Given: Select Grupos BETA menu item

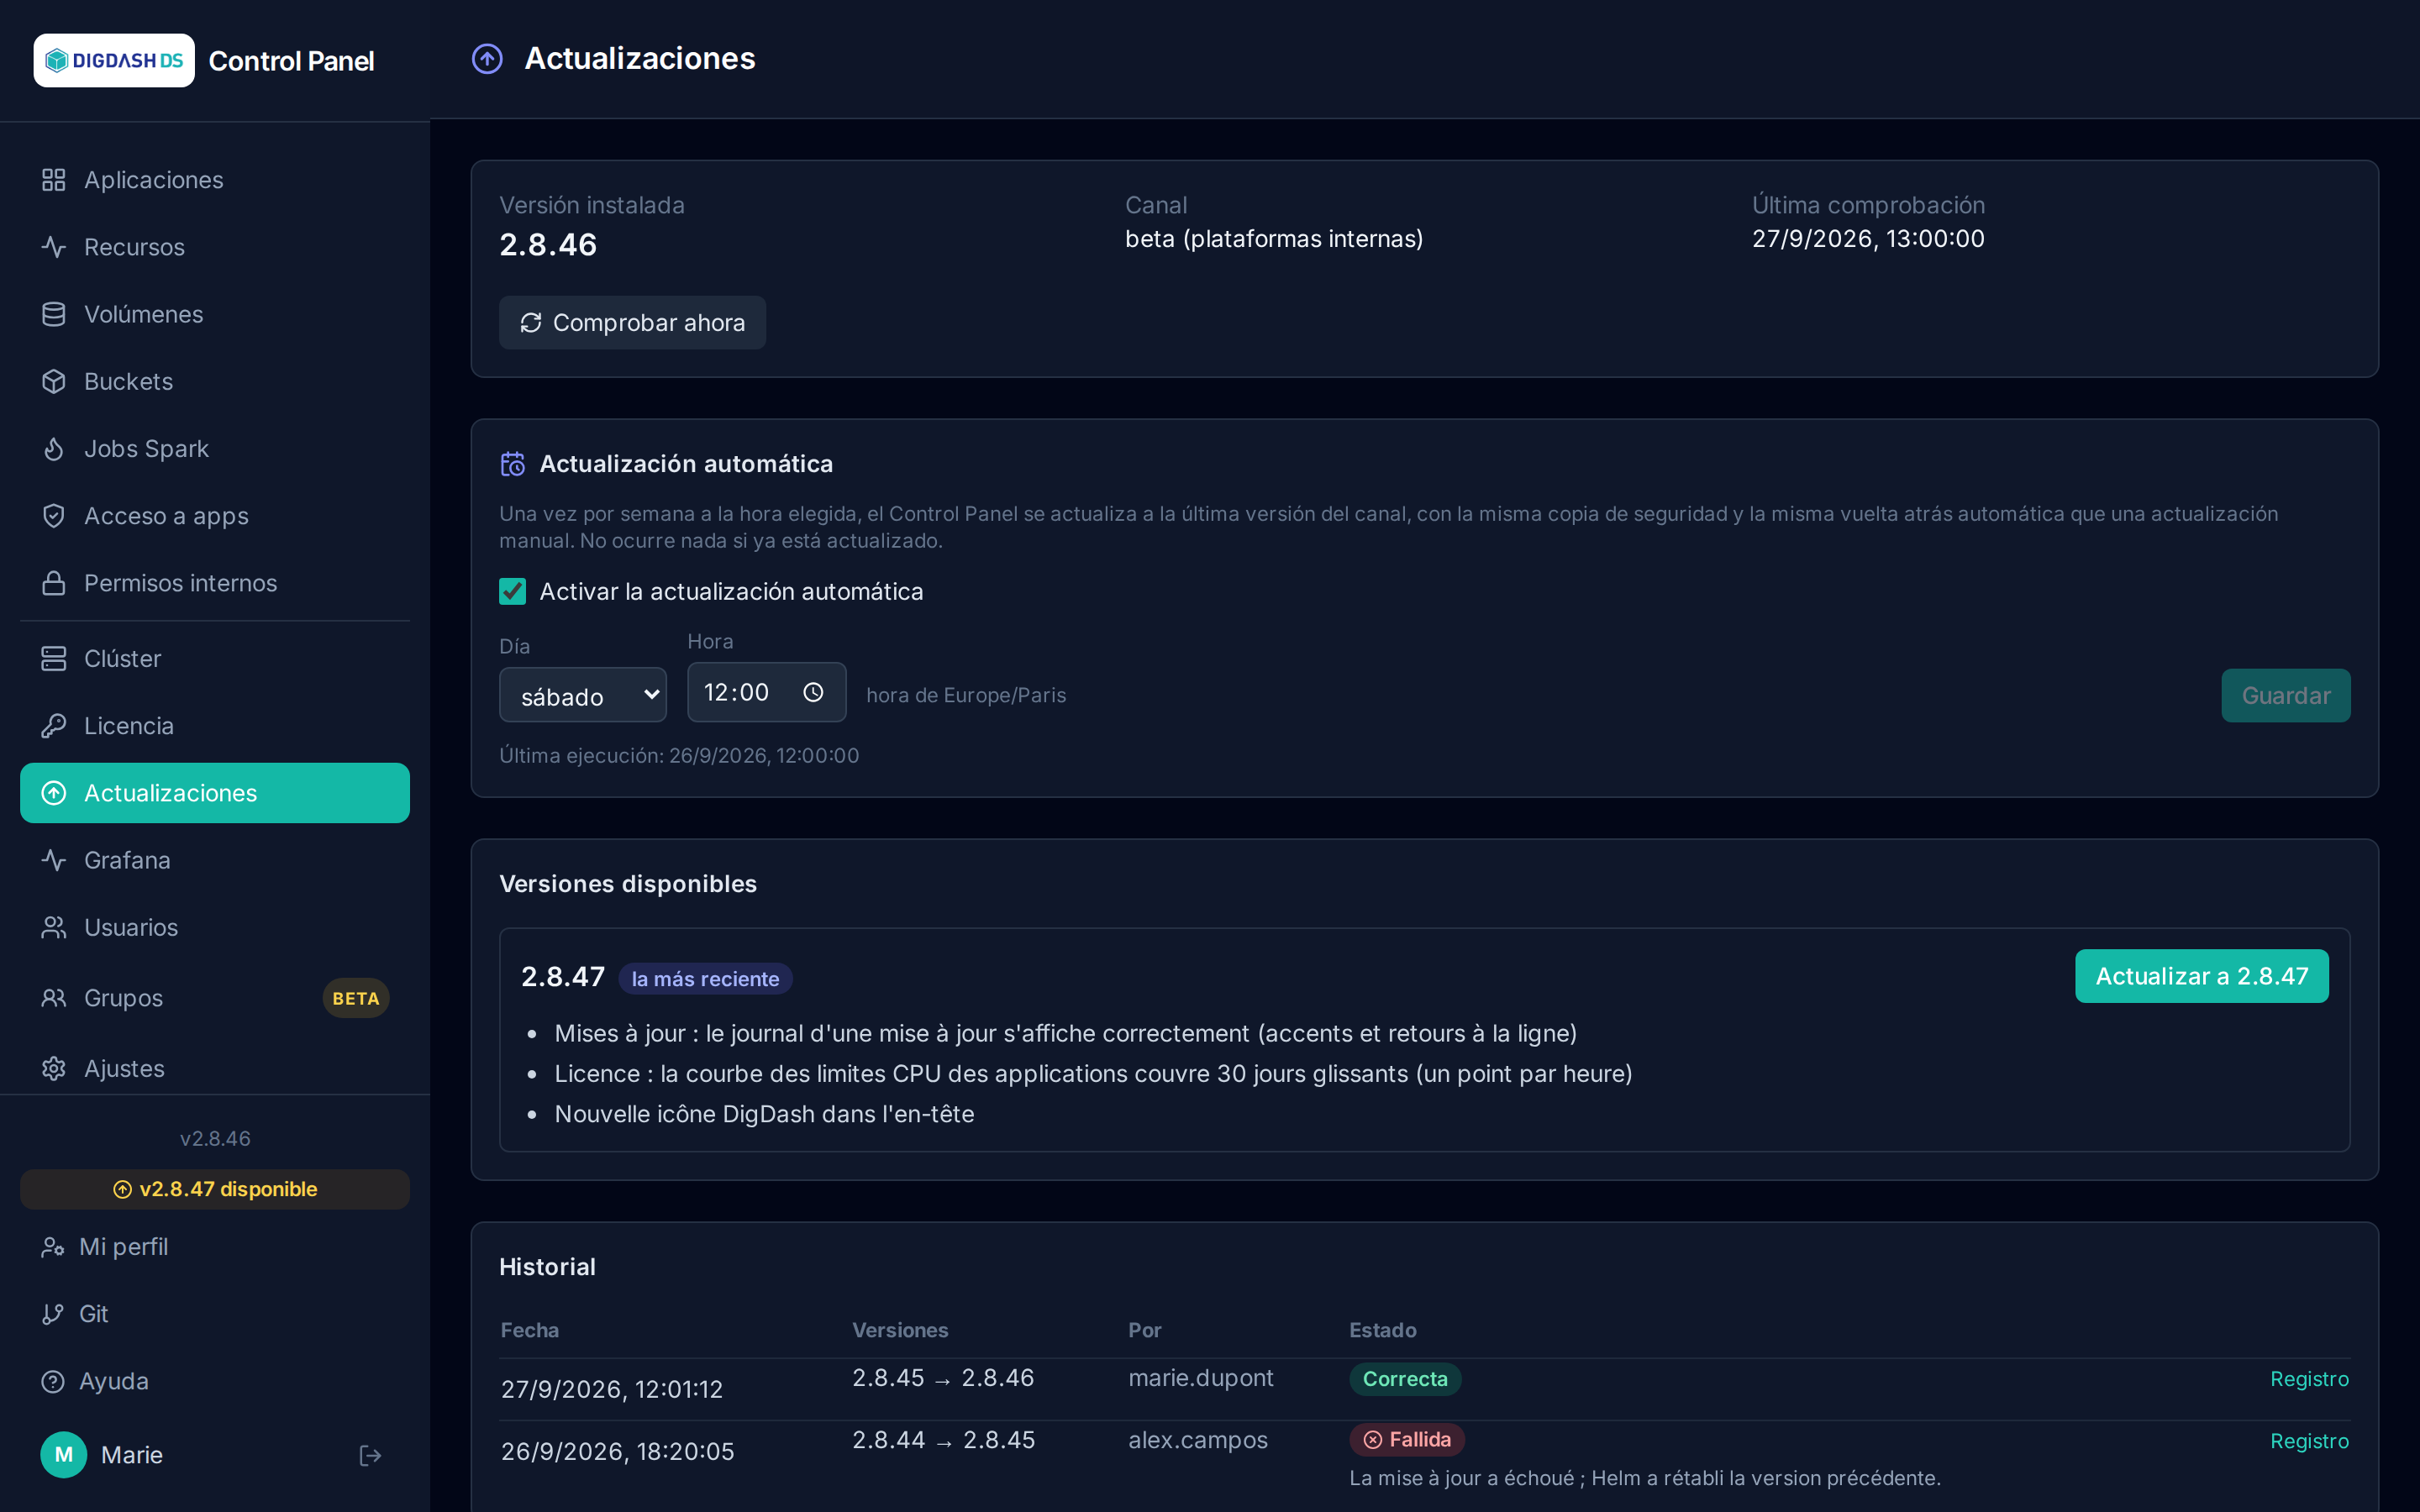Looking at the screenshot, I should (x=215, y=998).
